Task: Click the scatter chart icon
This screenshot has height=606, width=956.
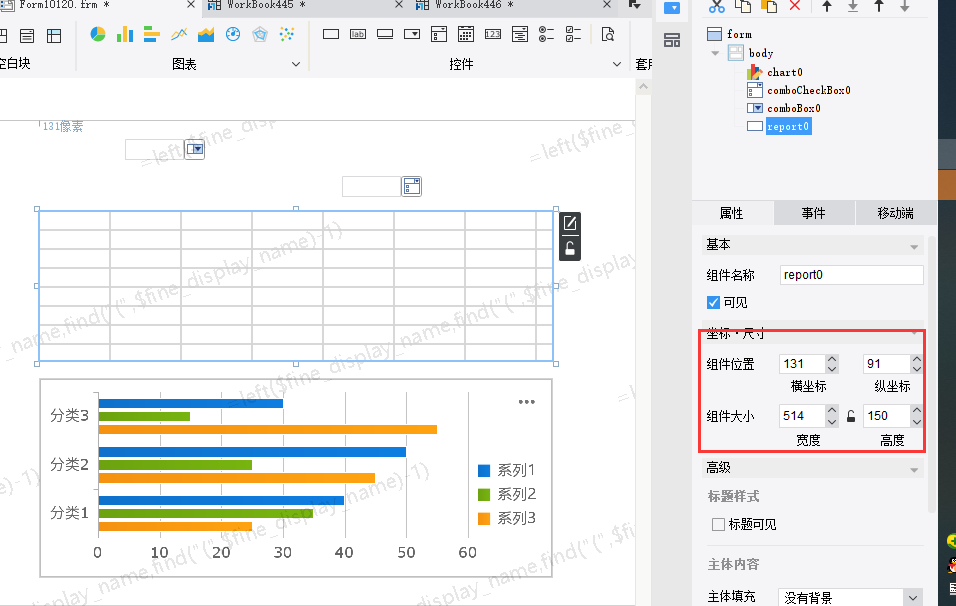Action: [x=287, y=35]
